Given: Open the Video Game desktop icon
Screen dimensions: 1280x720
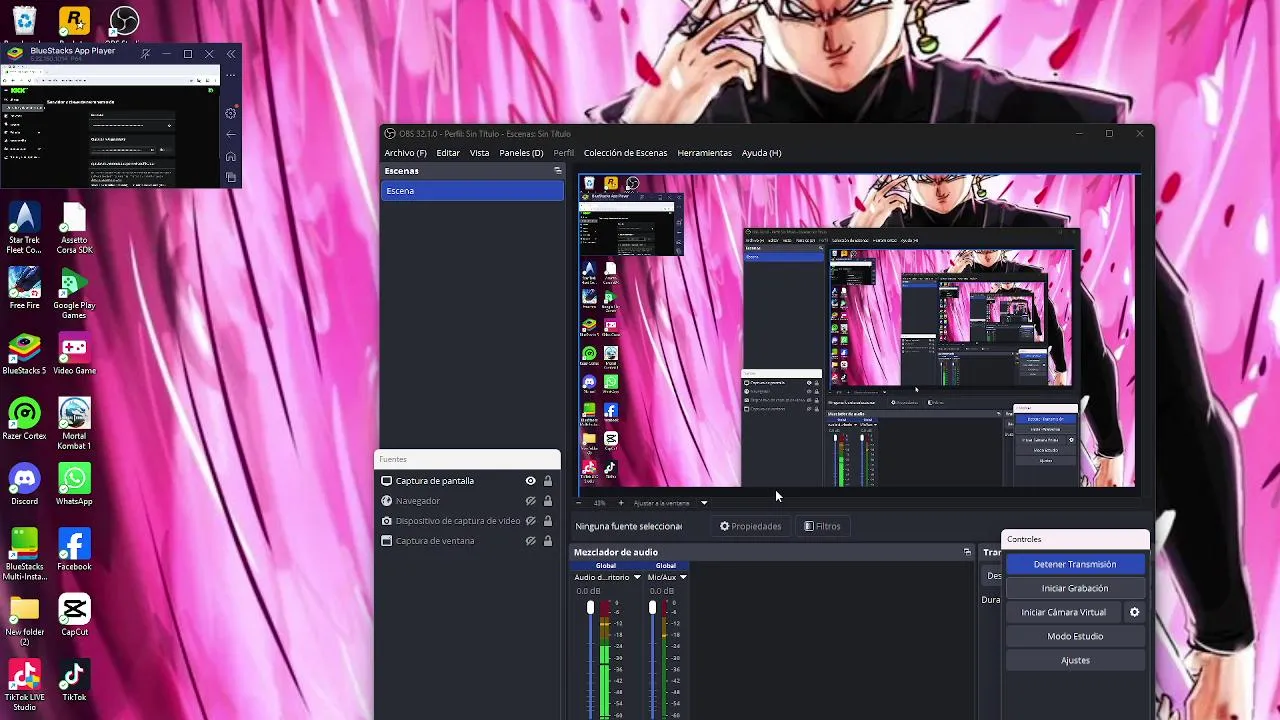Looking at the screenshot, I should pos(74,355).
